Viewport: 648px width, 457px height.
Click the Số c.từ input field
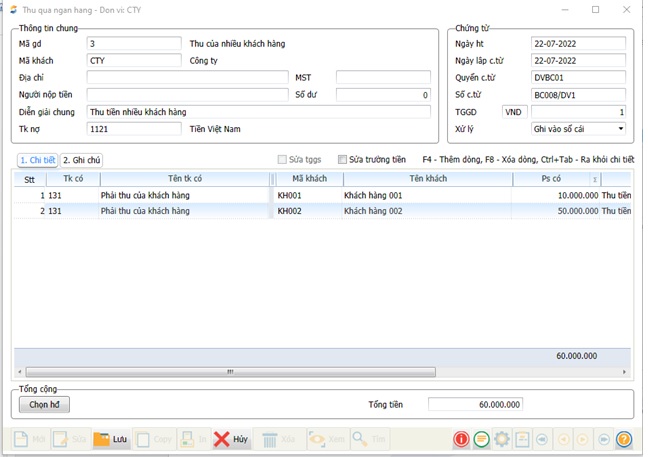click(578, 95)
